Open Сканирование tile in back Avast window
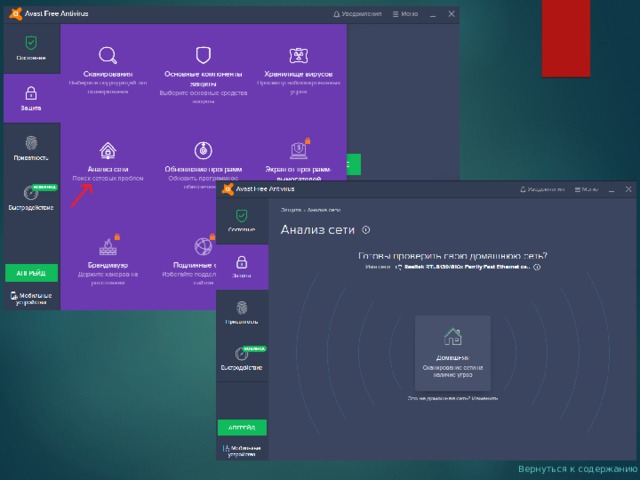 tap(108, 70)
